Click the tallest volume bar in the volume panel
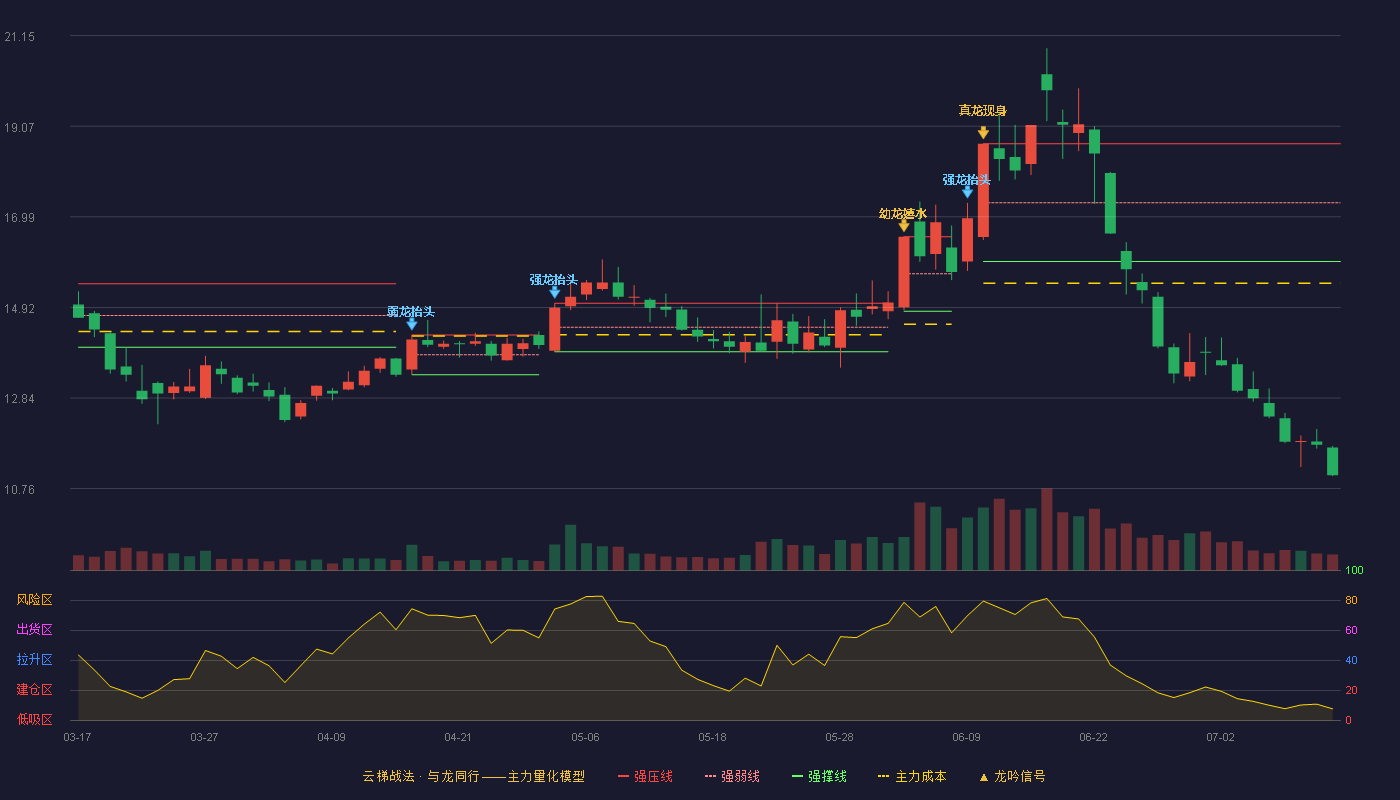Viewport: 1400px width, 800px height. pyautogui.click(x=1046, y=529)
